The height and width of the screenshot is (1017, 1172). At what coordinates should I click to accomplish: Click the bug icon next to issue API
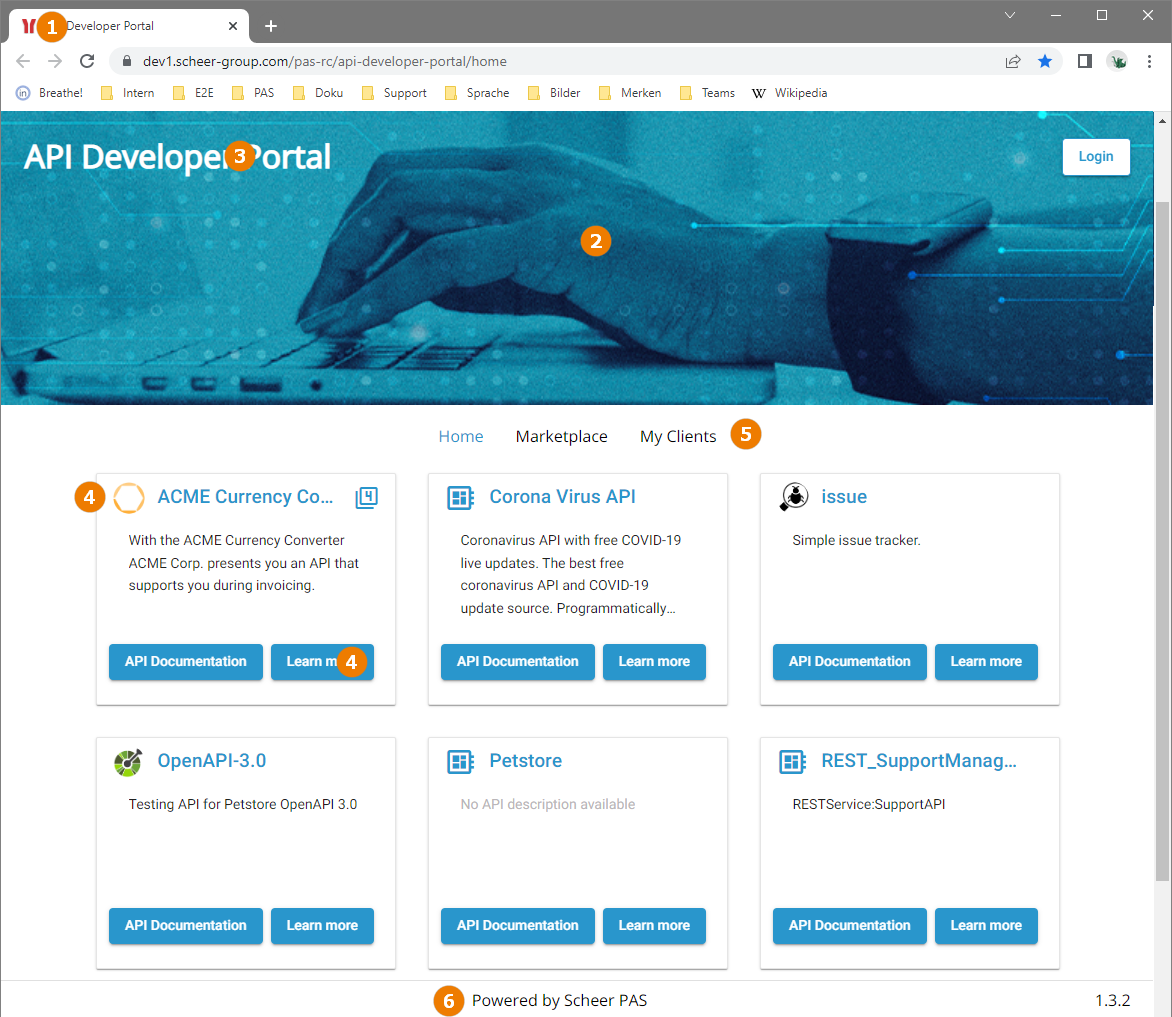pos(792,496)
